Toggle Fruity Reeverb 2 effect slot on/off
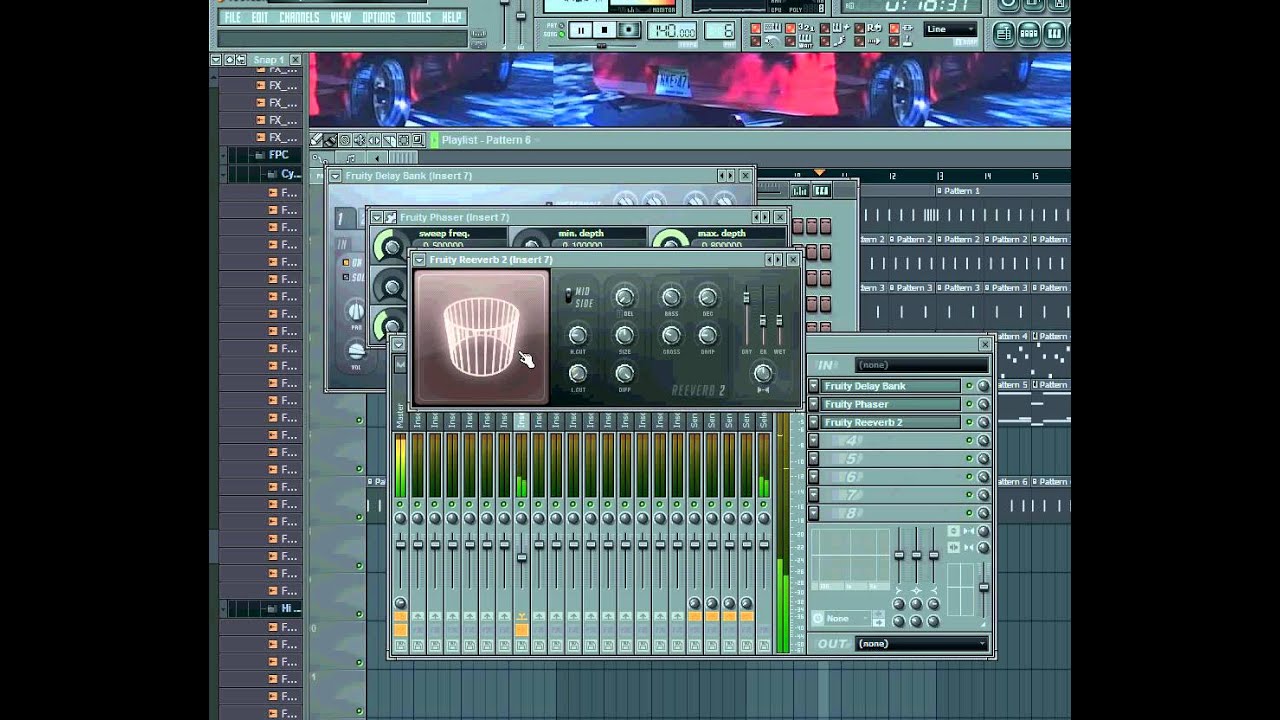 click(x=969, y=422)
